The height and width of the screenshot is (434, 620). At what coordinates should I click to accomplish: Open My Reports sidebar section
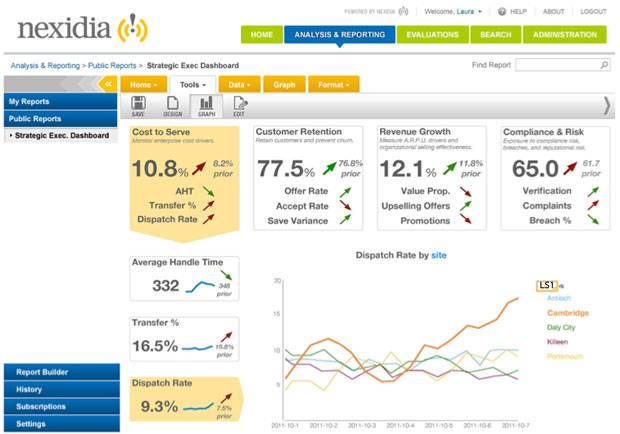click(x=60, y=101)
